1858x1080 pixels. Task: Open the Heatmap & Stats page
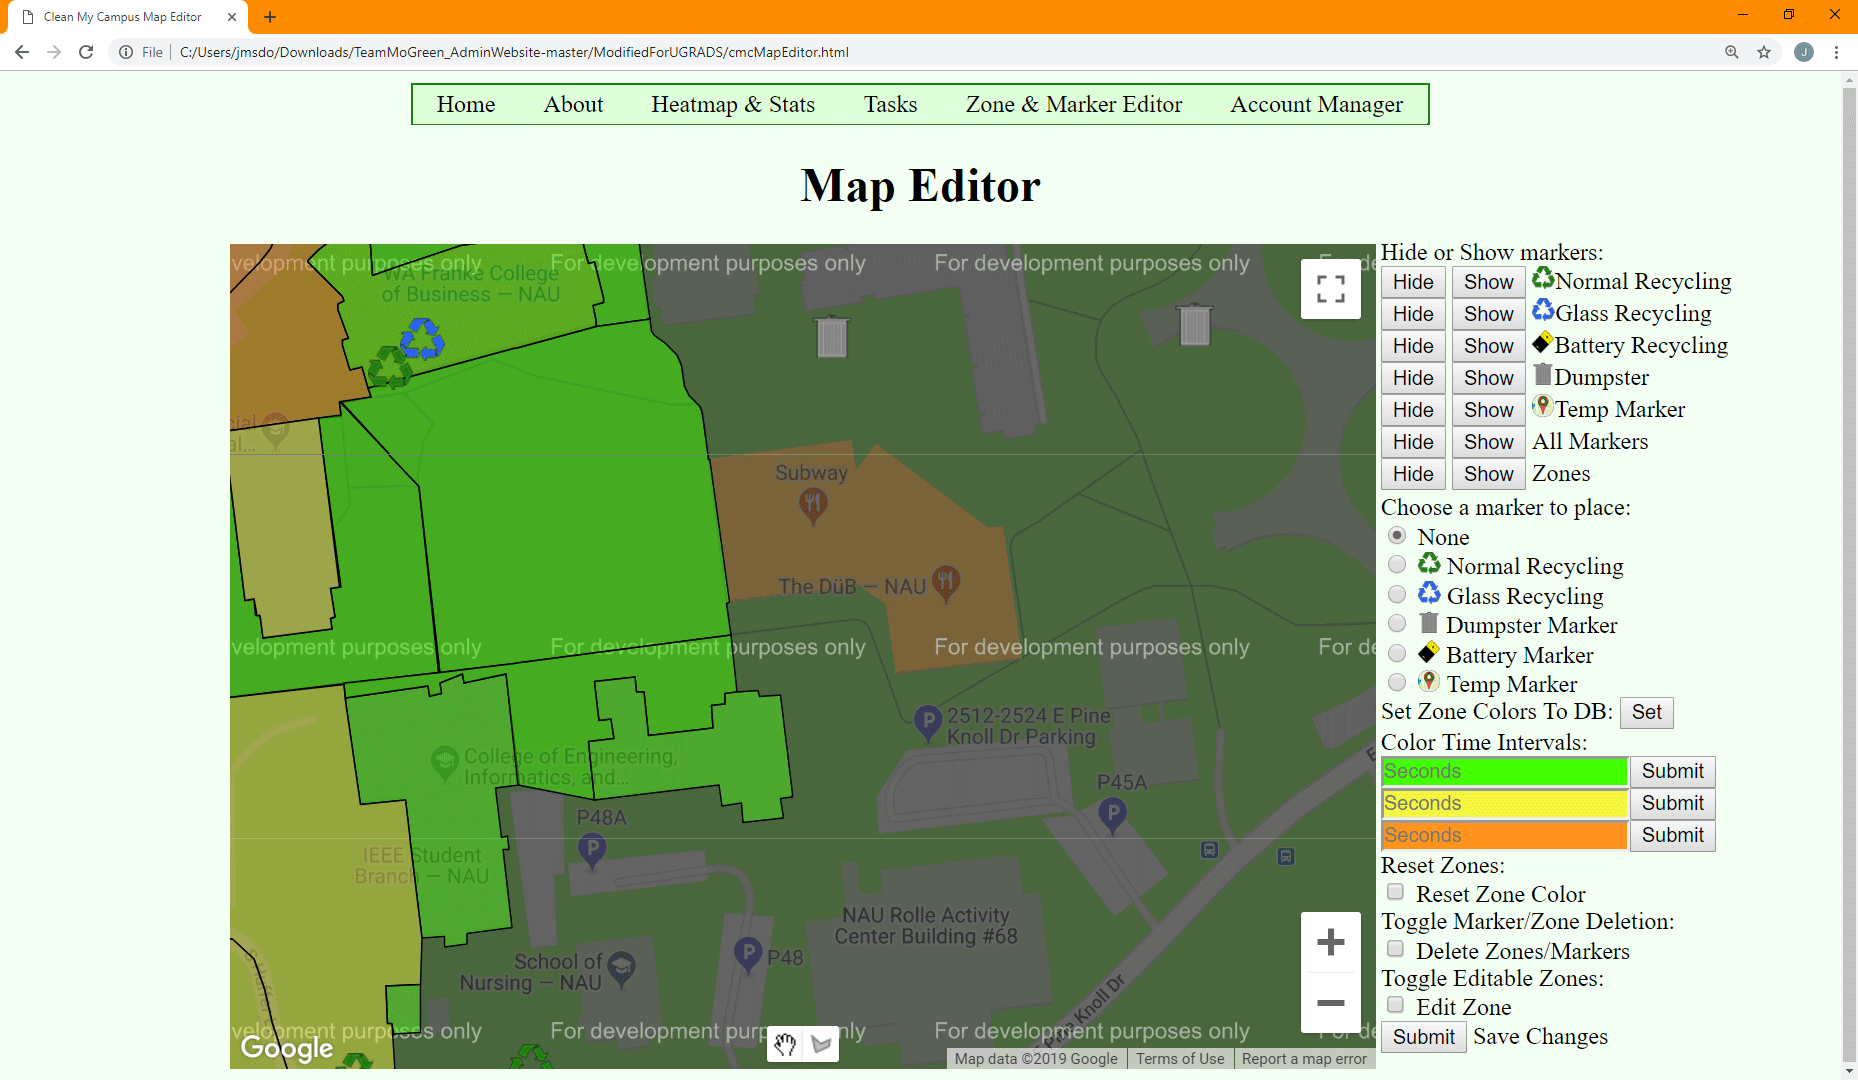pyautogui.click(x=732, y=104)
